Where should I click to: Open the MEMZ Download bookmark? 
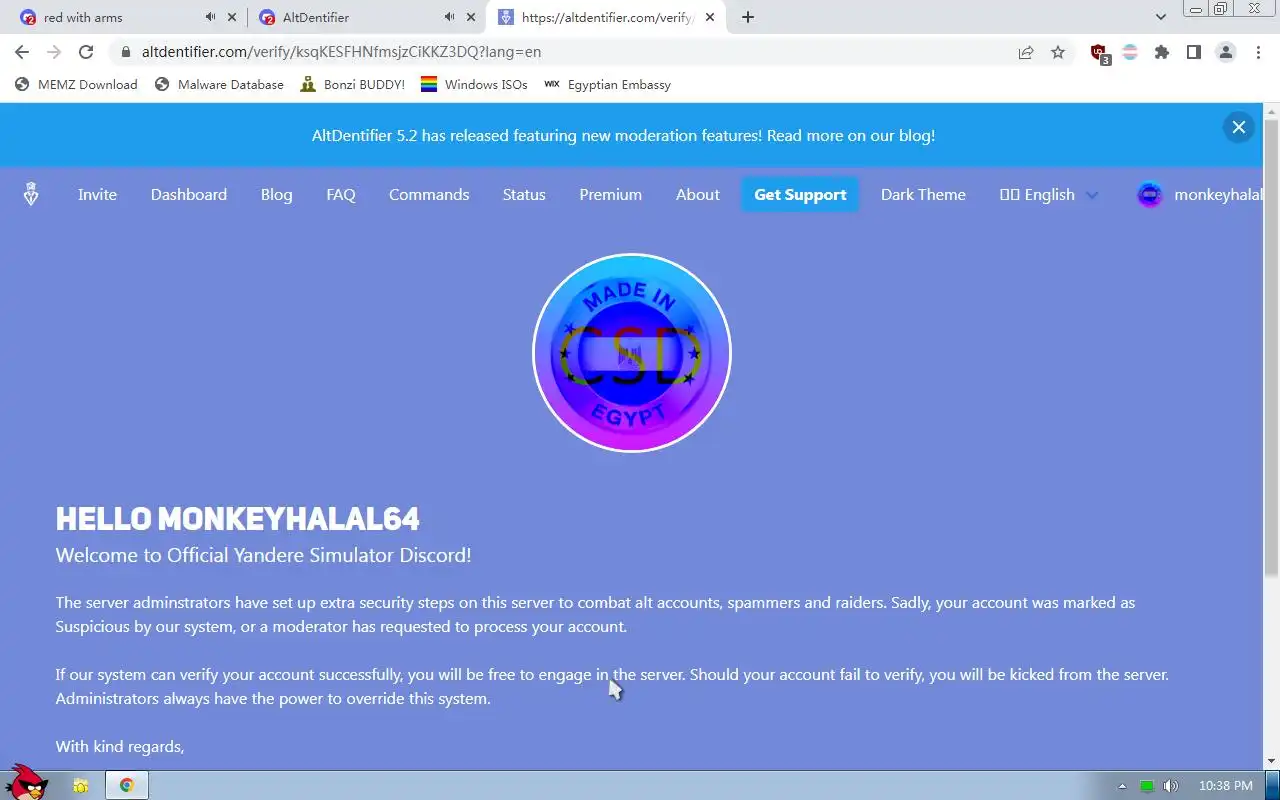pyautogui.click(x=76, y=85)
